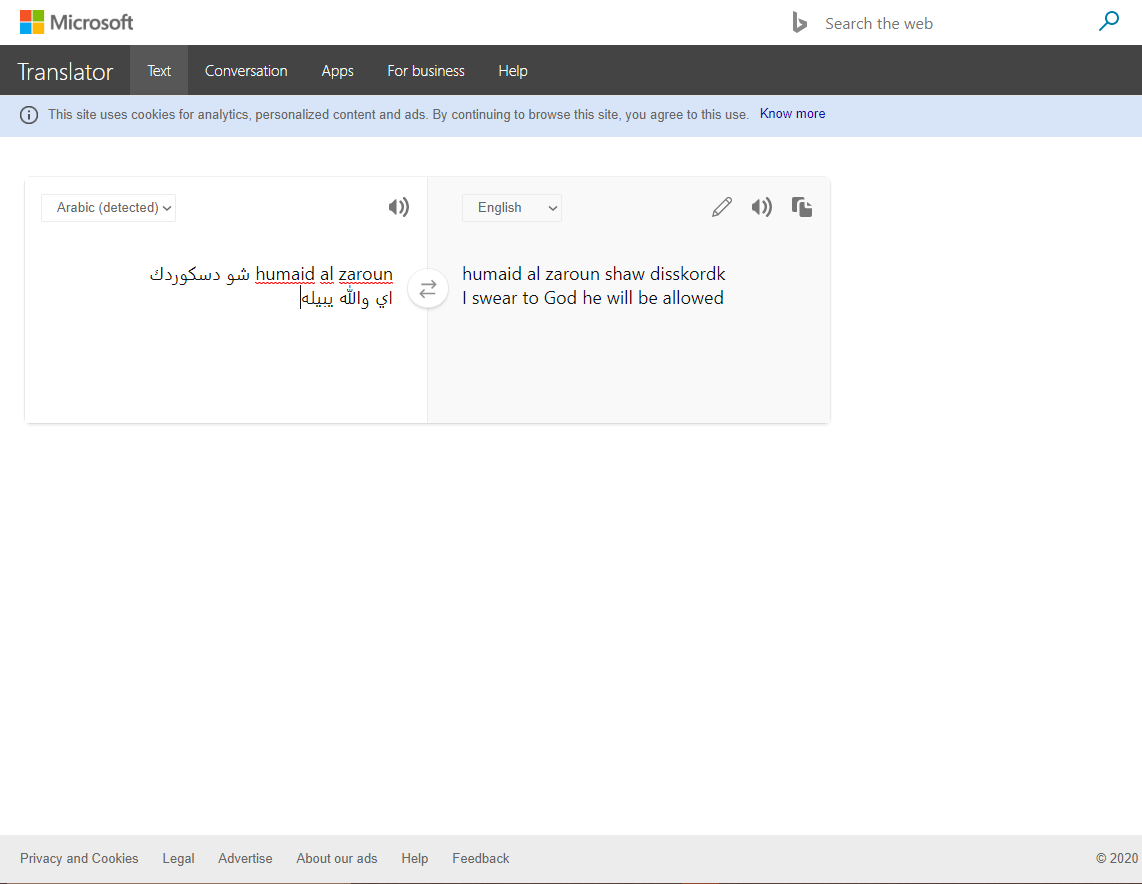
Task: Switch to the Conversation tab
Action: [x=246, y=71]
